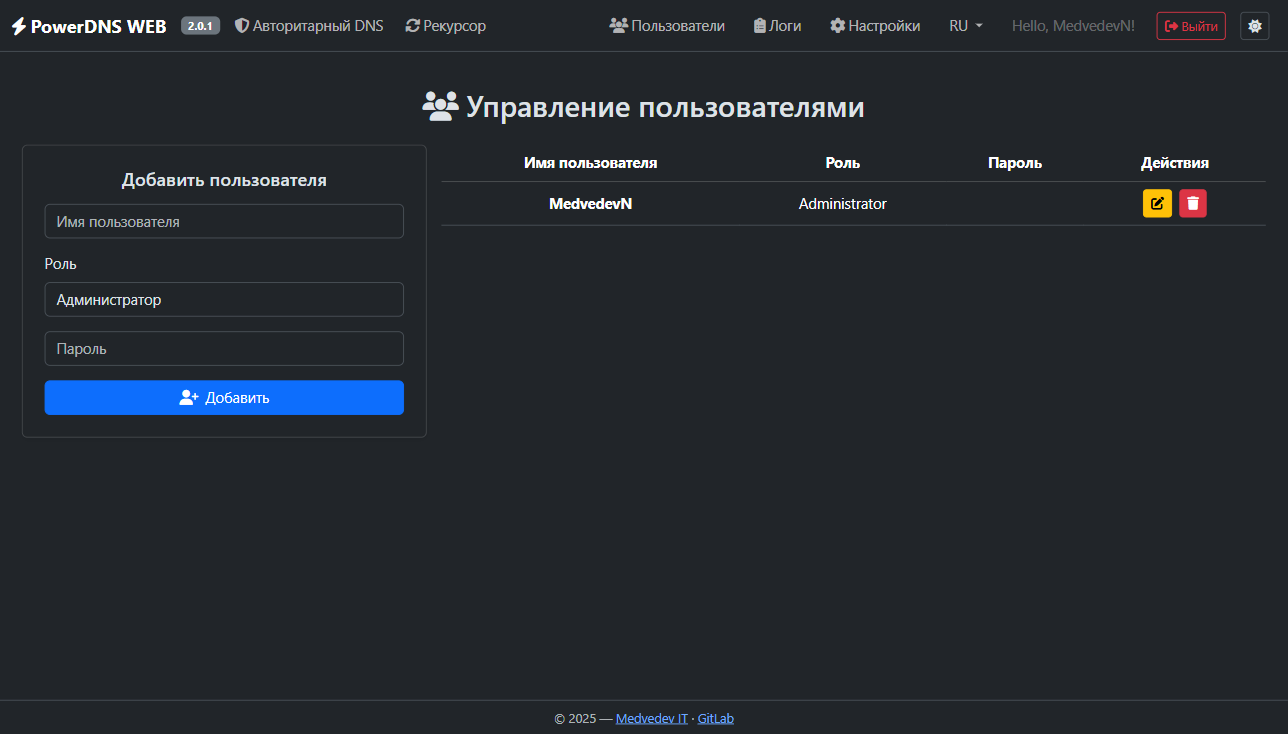Image resolution: width=1288 pixels, height=734 pixels.
Task: Expand the RU language dropdown
Action: (965, 26)
